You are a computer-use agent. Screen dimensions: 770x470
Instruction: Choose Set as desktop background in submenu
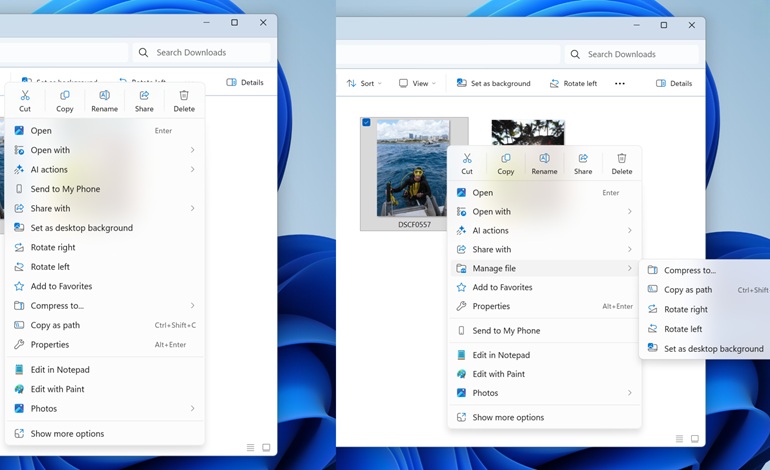coord(706,349)
